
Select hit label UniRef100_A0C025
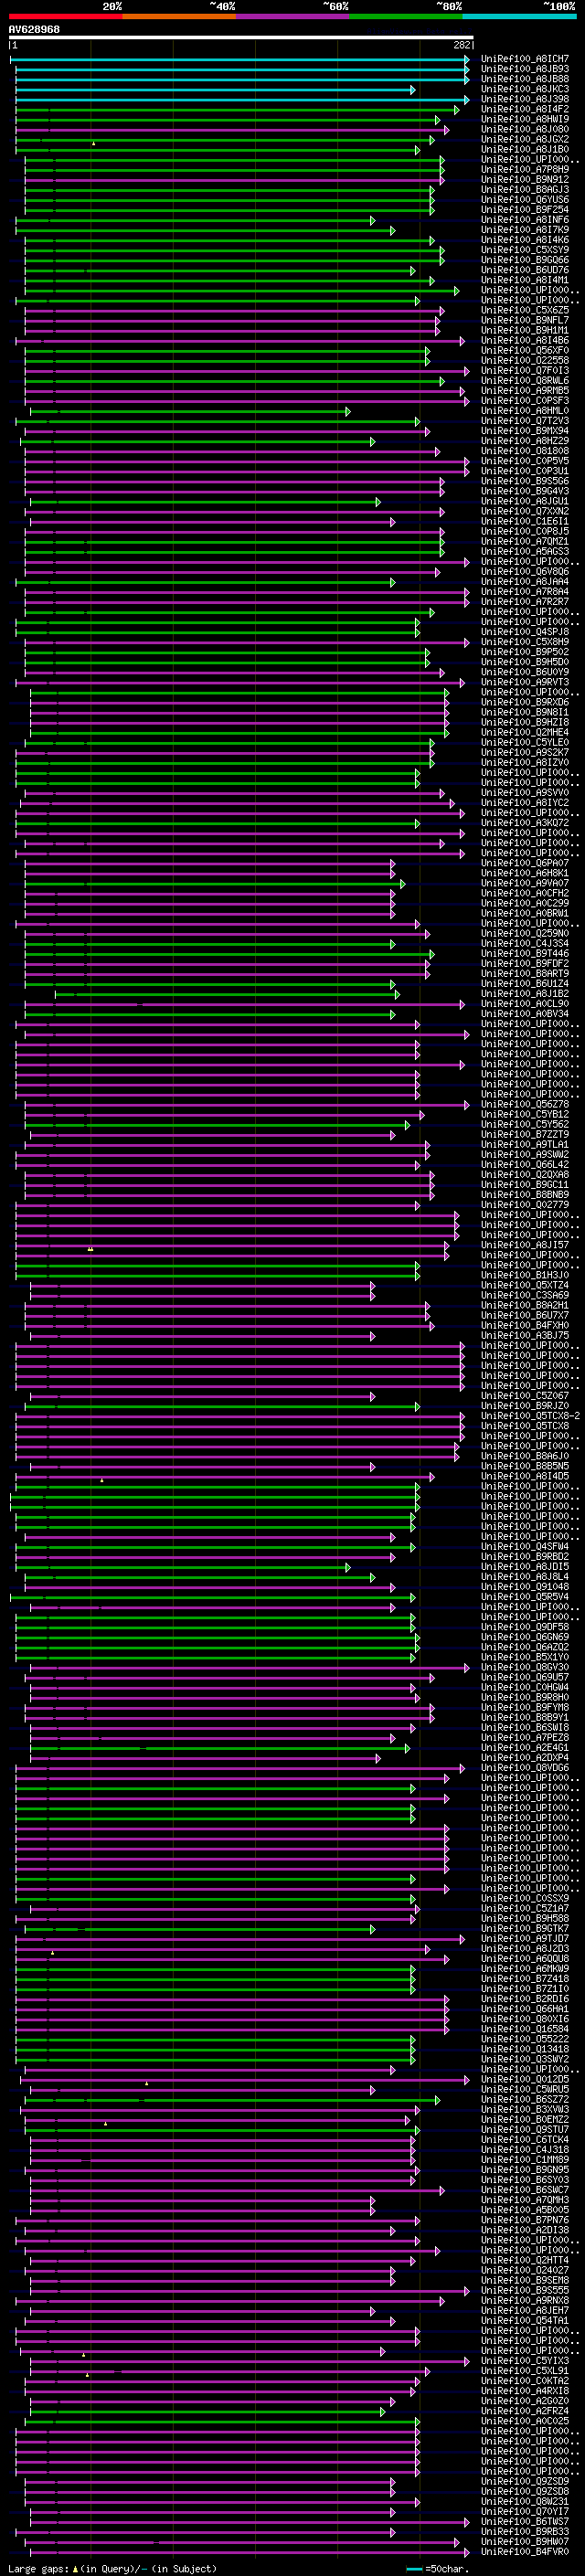(x=525, y=2421)
